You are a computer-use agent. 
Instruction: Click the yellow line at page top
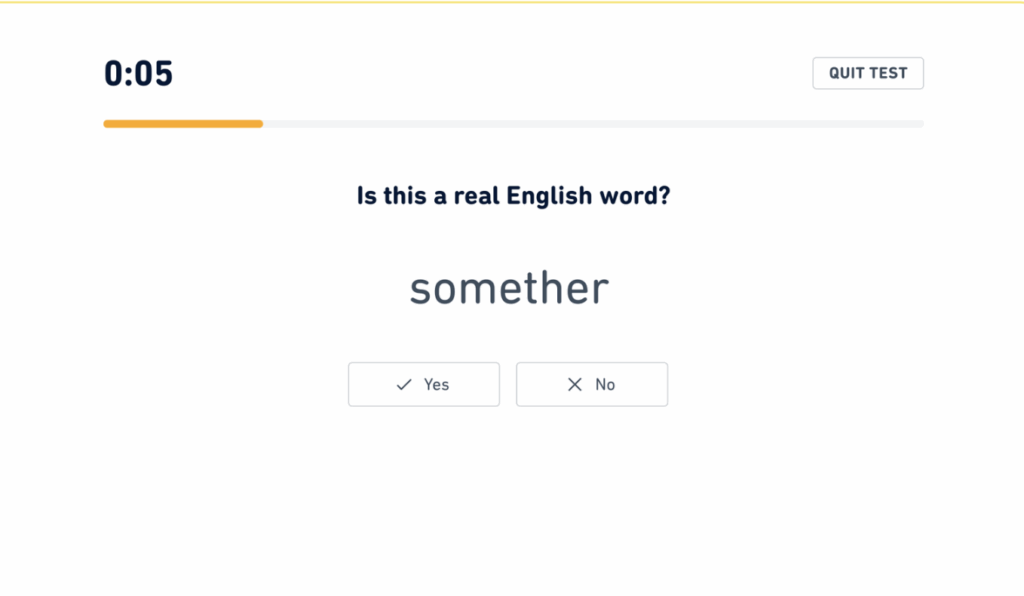(512, 2)
